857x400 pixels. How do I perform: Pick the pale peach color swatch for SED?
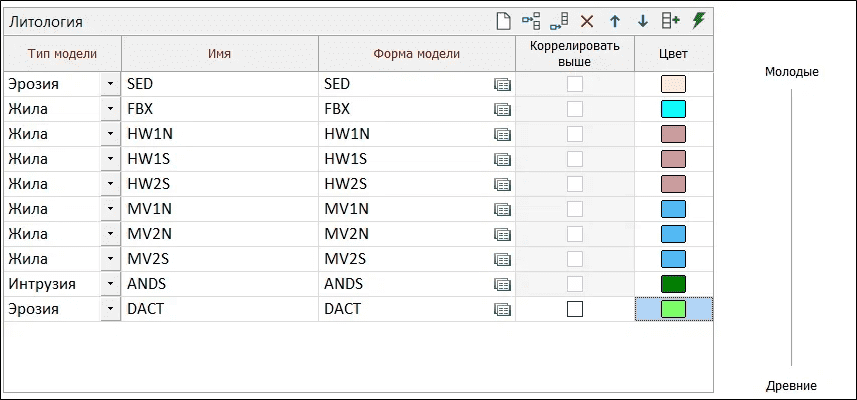click(673, 84)
